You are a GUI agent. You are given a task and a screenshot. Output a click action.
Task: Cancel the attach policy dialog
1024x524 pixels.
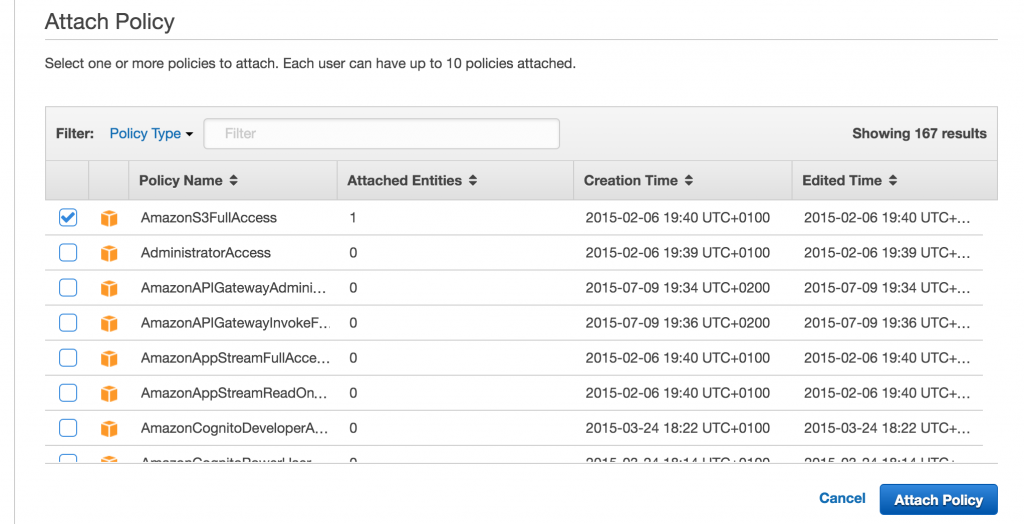(842, 499)
